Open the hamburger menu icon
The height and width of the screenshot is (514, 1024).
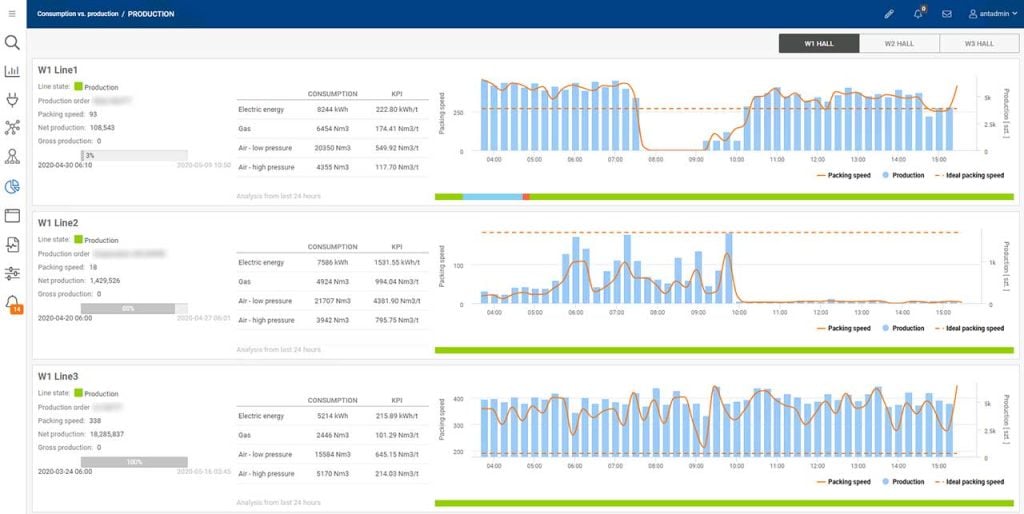(12, 14)
